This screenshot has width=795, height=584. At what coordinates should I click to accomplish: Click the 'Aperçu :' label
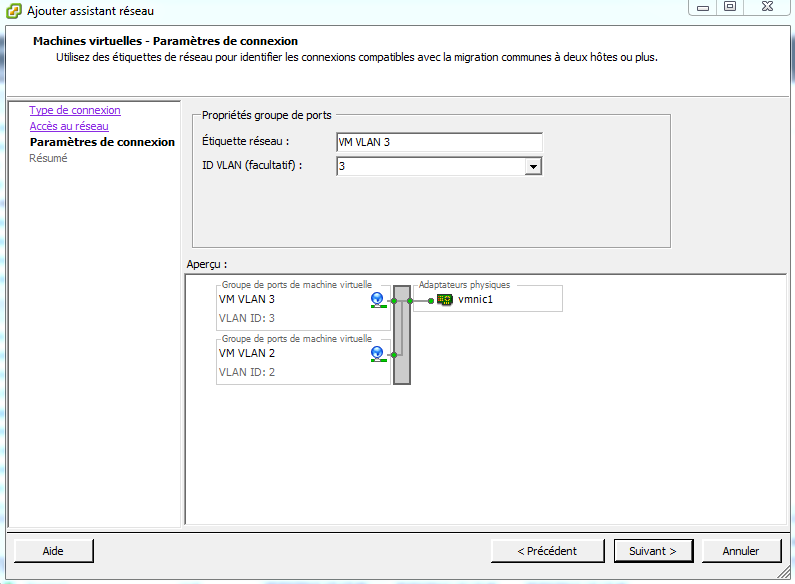(207, 264)
